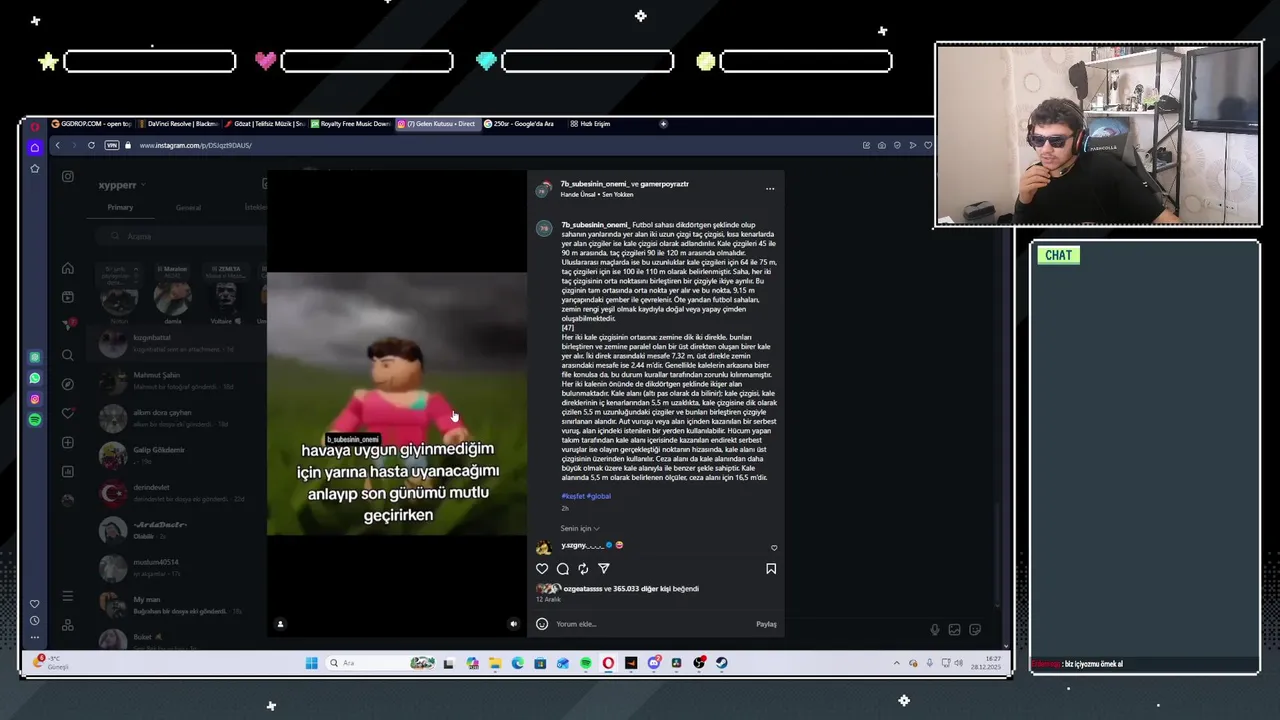Open the Instagram hamburger More menu
The width and height of the screenshot is (1280, 720).
point(67,596)
